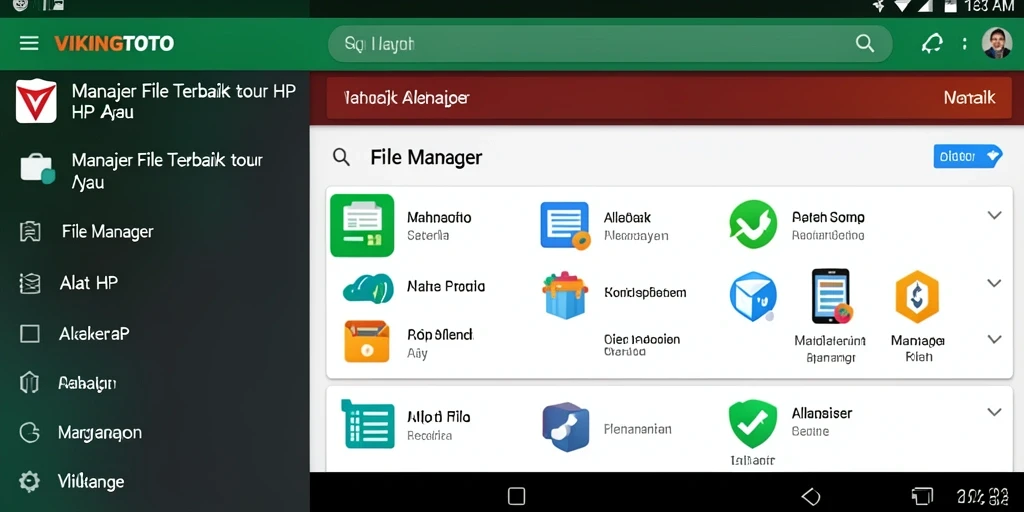Viewport: 1024px width, 512px height.
Task: Open the blue cube box app icon
Action: (753, 295)
